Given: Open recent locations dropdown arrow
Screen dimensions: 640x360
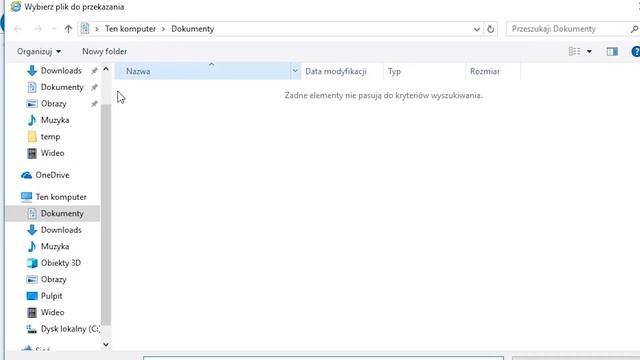Looking at the screenshot, I should [53, 29].
